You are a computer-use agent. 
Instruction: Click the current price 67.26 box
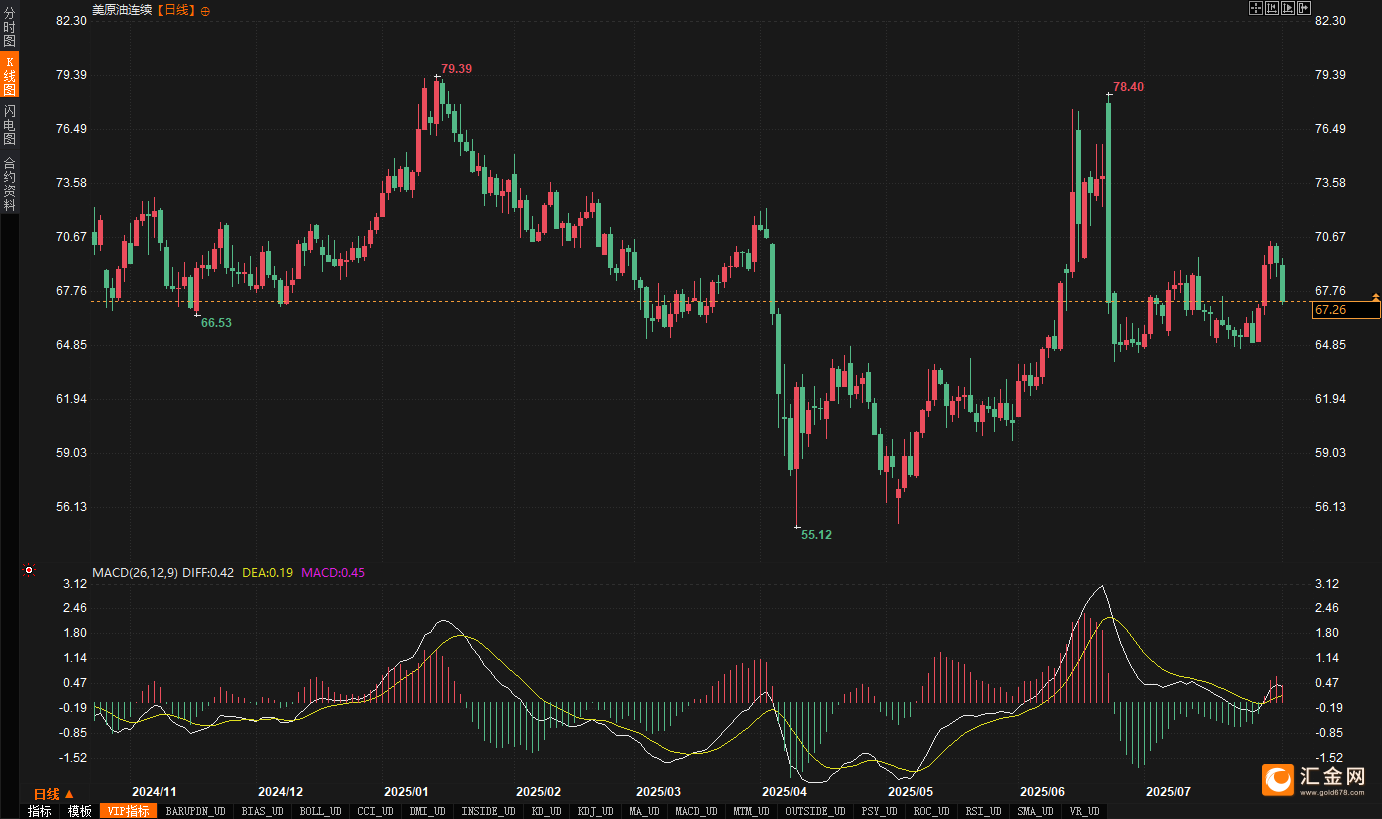[1346, 310]
